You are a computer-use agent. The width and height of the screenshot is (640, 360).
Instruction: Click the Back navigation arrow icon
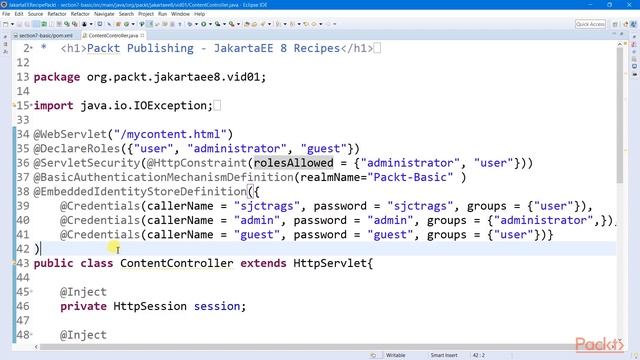(314, 24)
